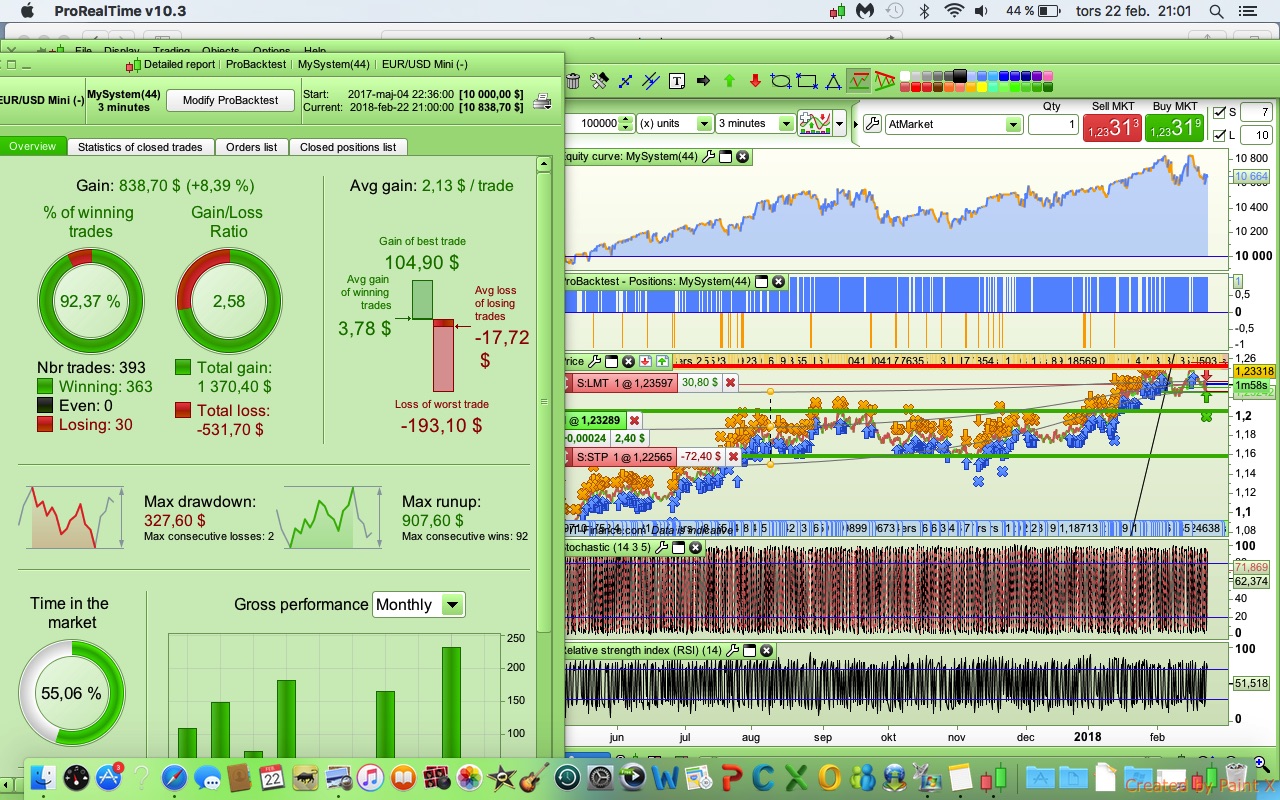The width and height of the screenshot is (1280, 800).
Task: Select the blue parallel channel drawing tool
Action: [x=651, y=81]
